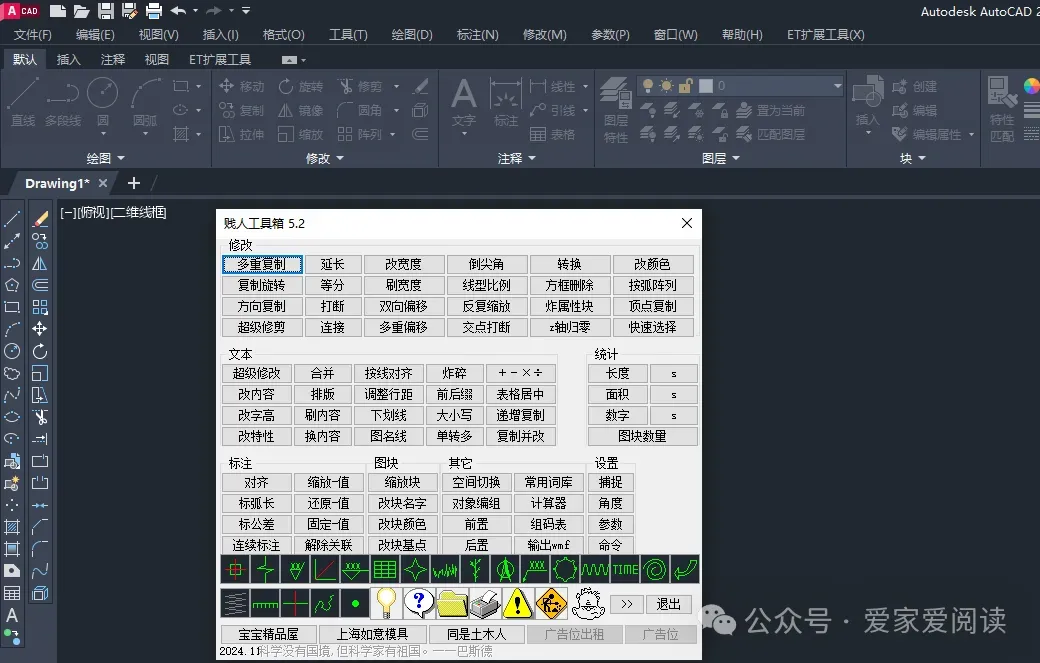
Task: Click the new drawing tab plus button
Action: [x=133, y=183]
